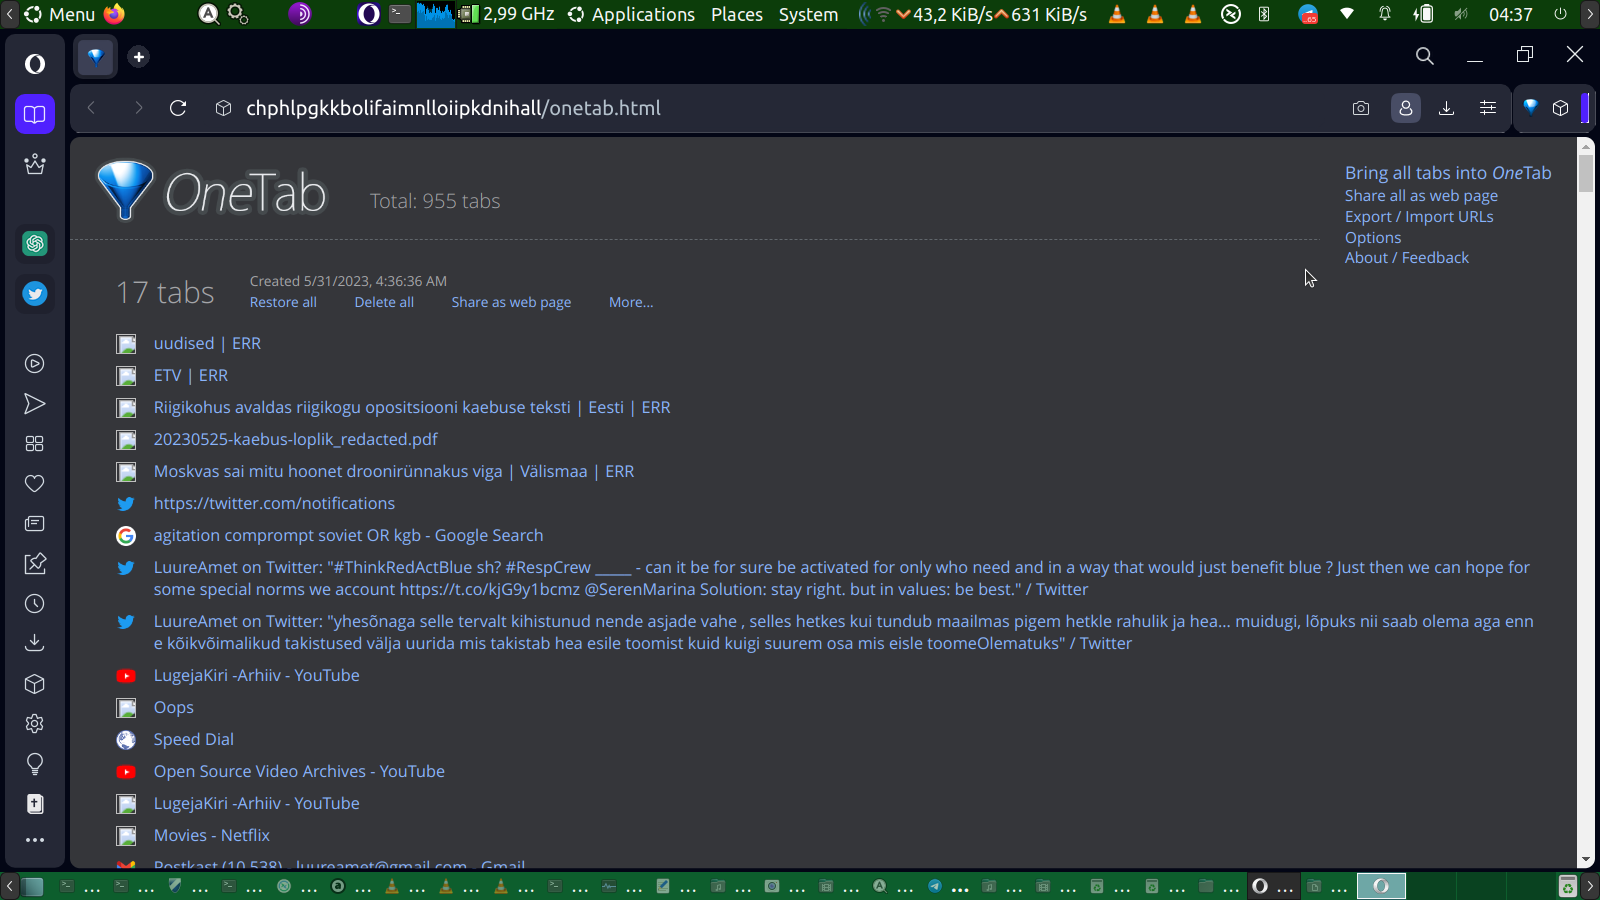The height and width of the screenshot is (900, 1600).
Task: Open the 'Movies - Netflix' saved tab
Action: point(212,835)
